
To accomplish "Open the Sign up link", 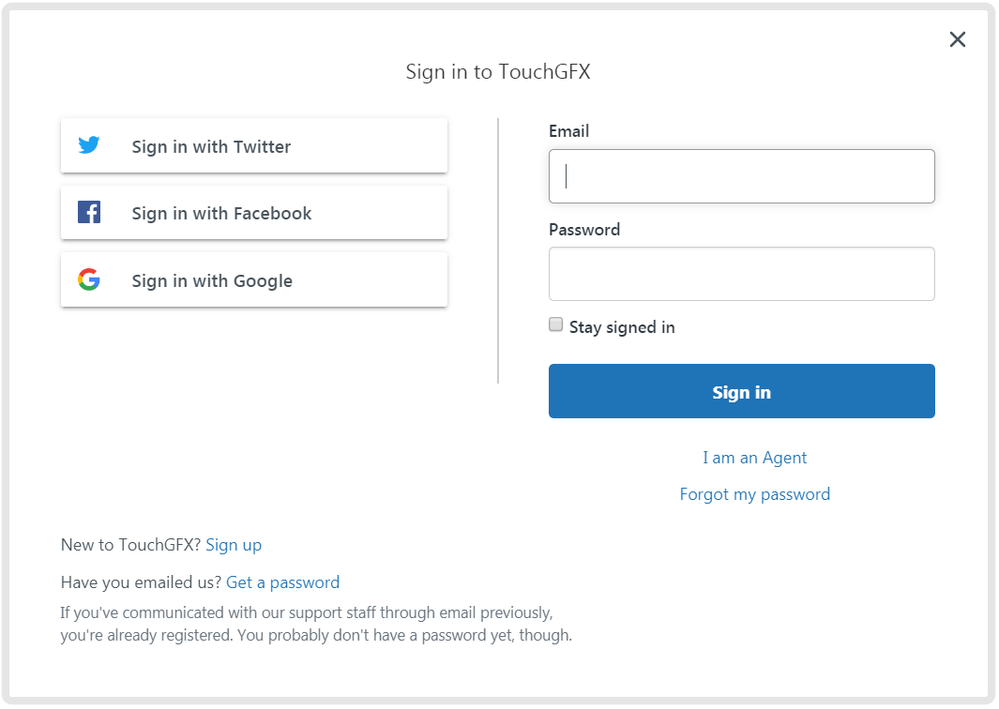I will (233, 546).
